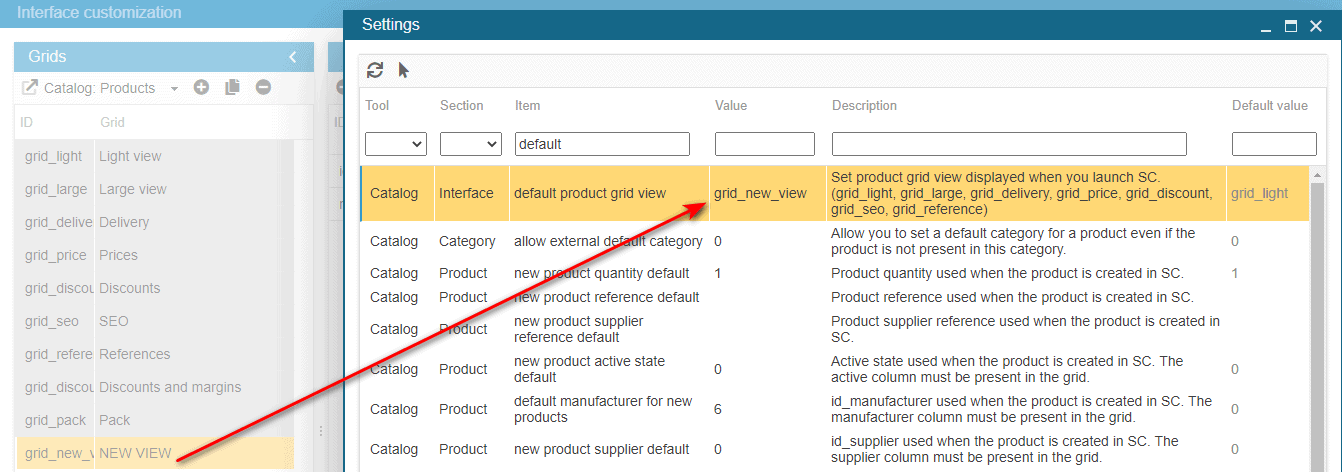Image resolution: width=1342 pixels, height=472 pixels.
Task: Close the Settings dialog
Action: (x=1316, y=26)
